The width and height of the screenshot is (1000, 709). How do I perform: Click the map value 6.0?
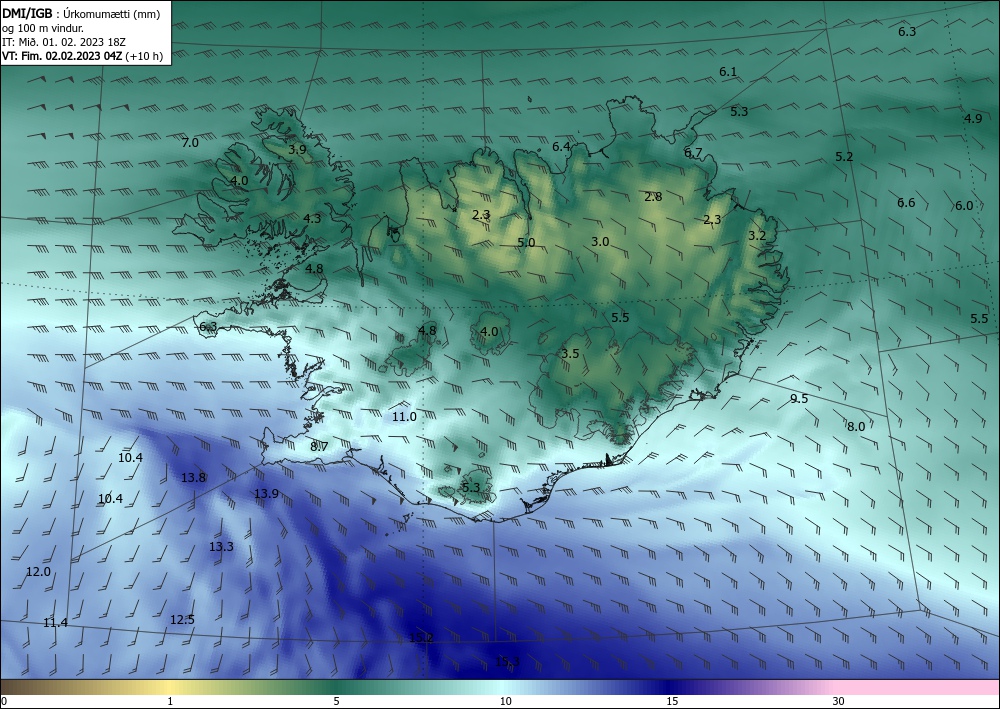point(964,205)
